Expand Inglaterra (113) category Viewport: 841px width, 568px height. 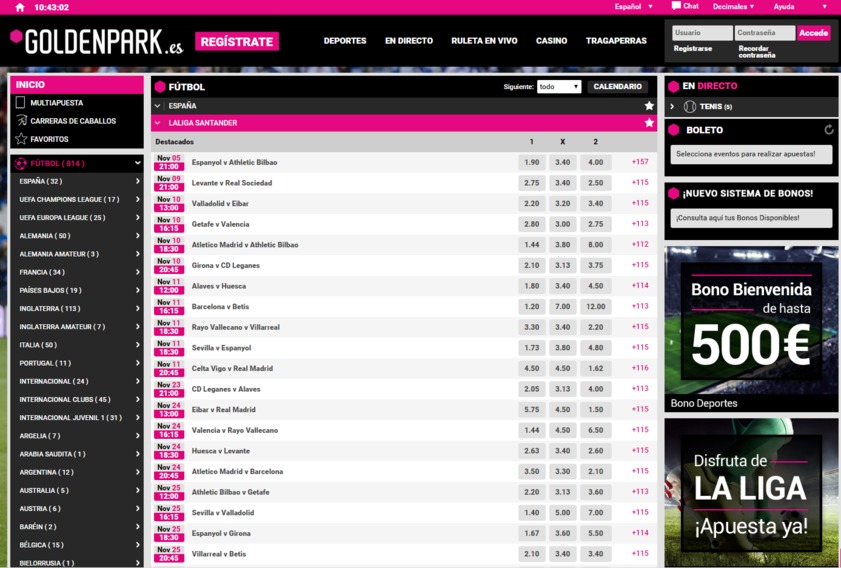77,308
